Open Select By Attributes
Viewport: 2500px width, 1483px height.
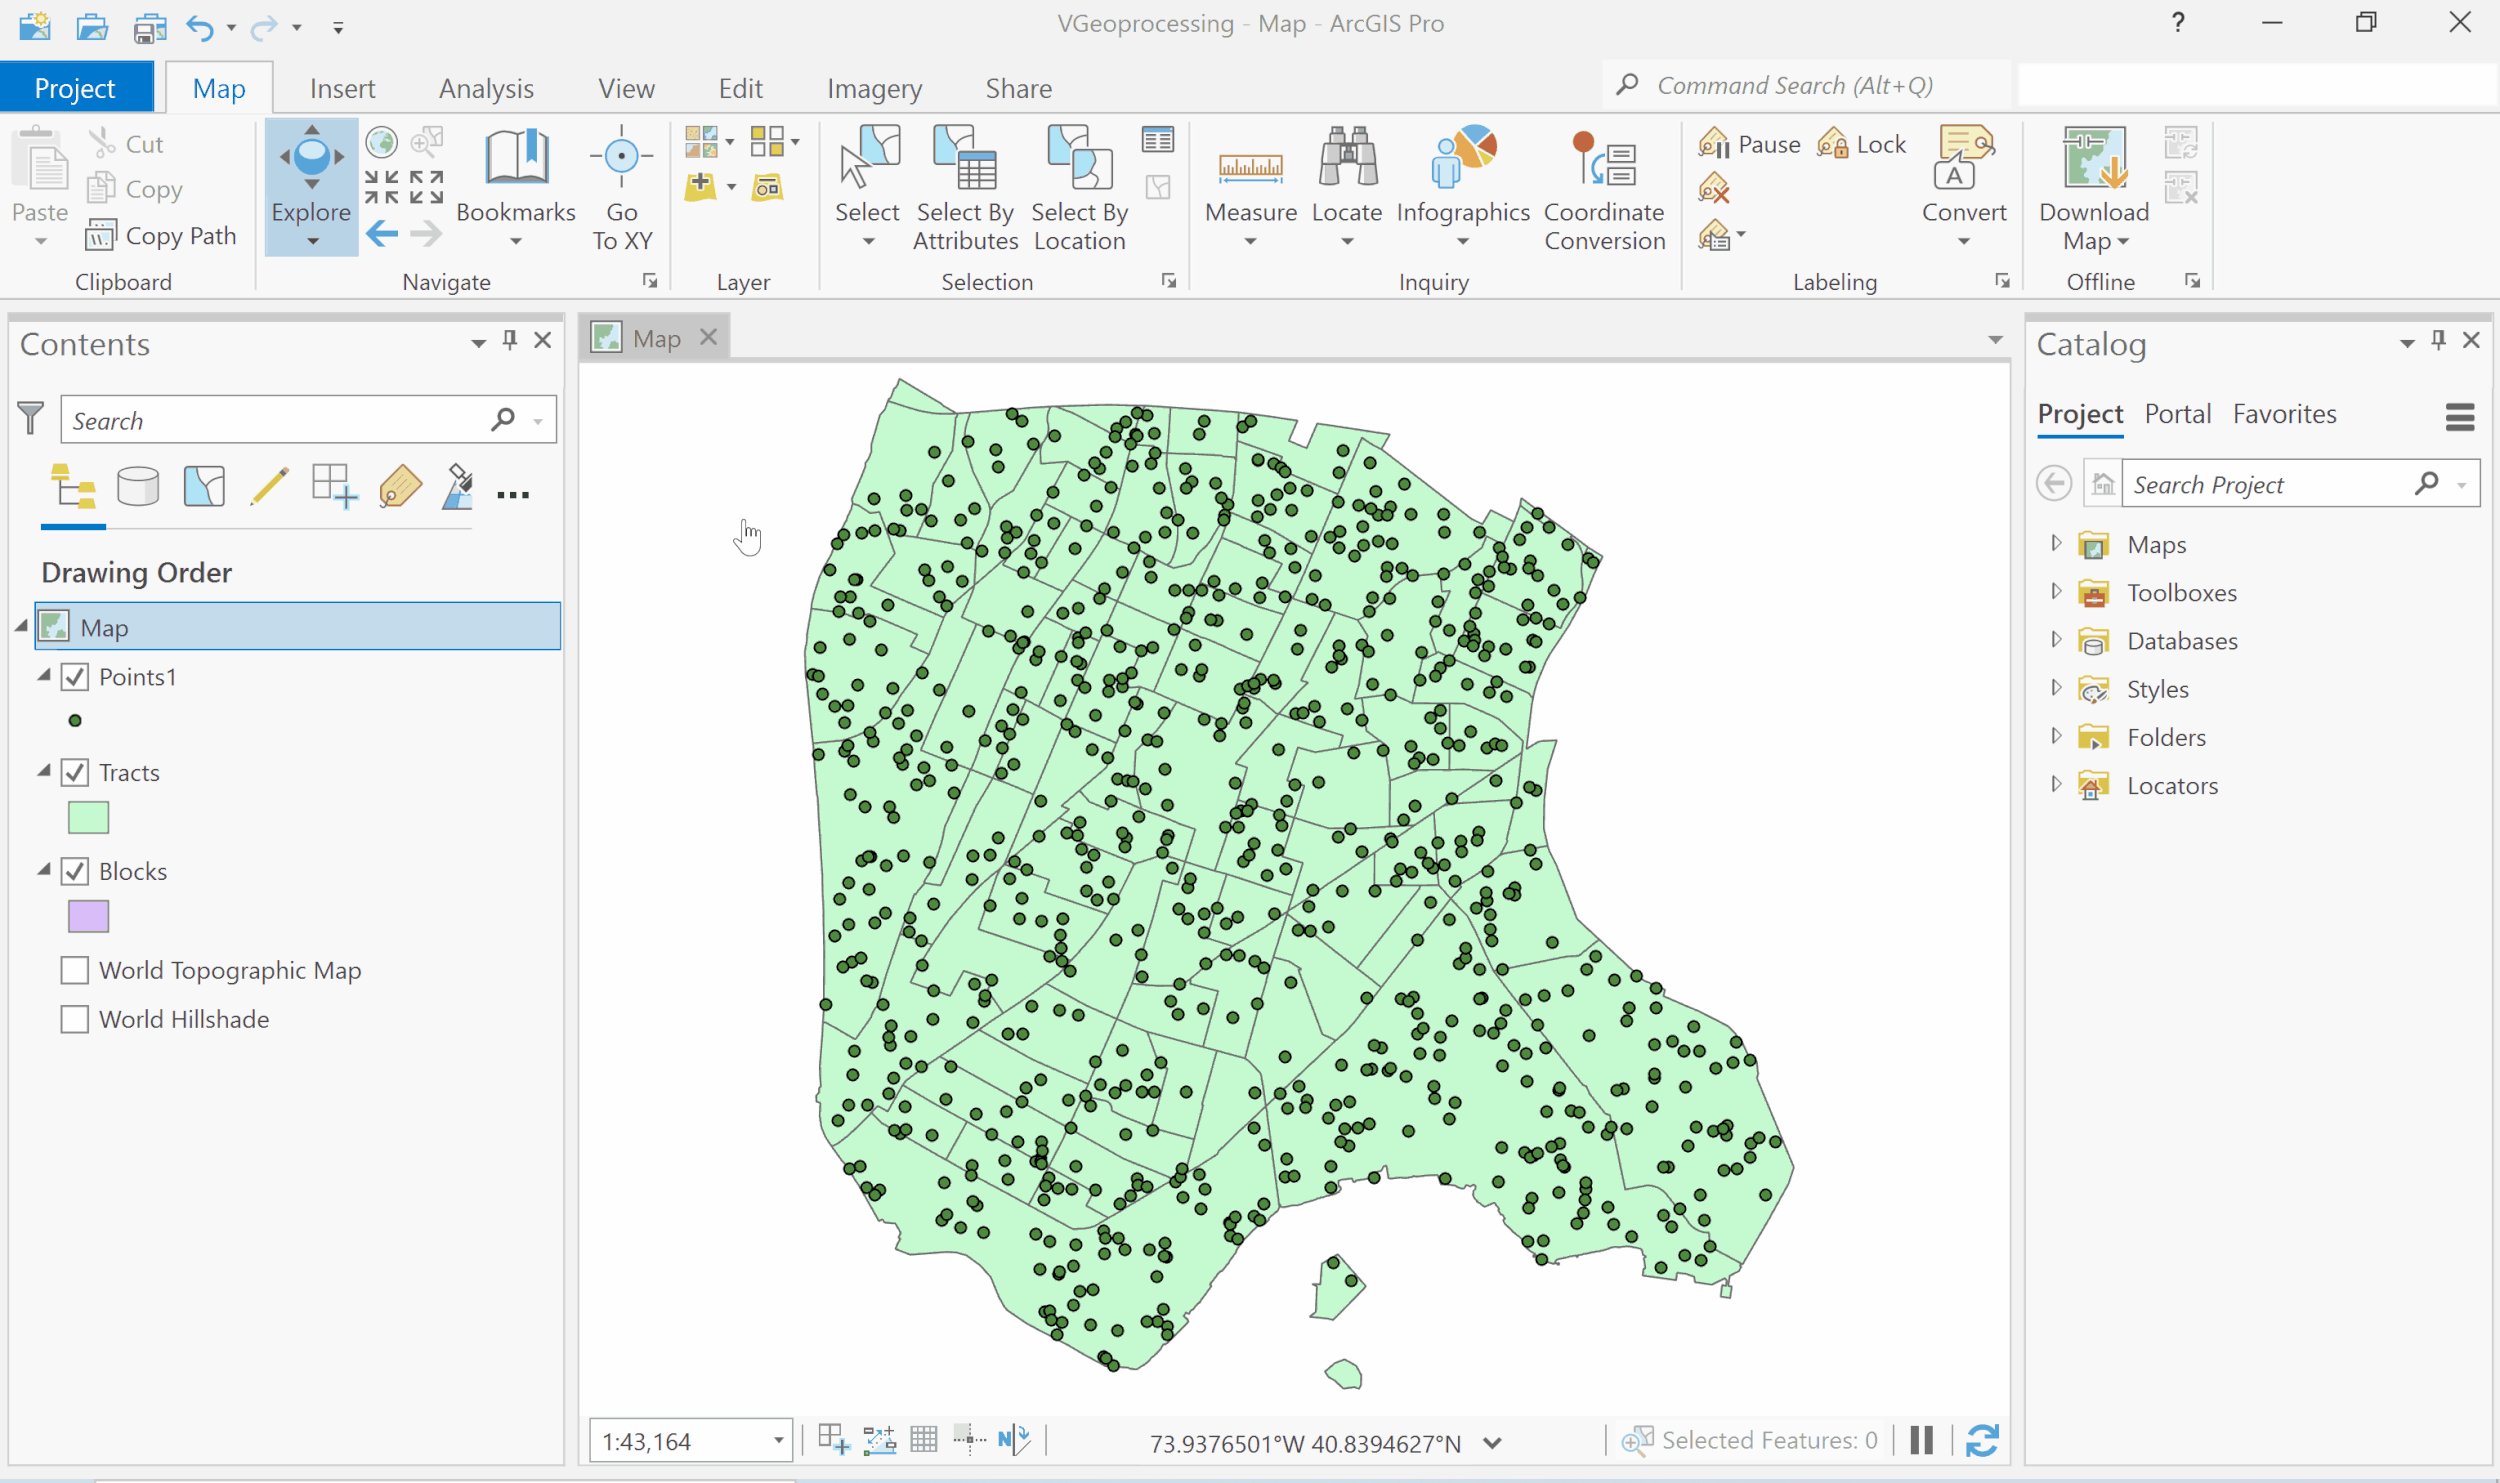[963, 185]
